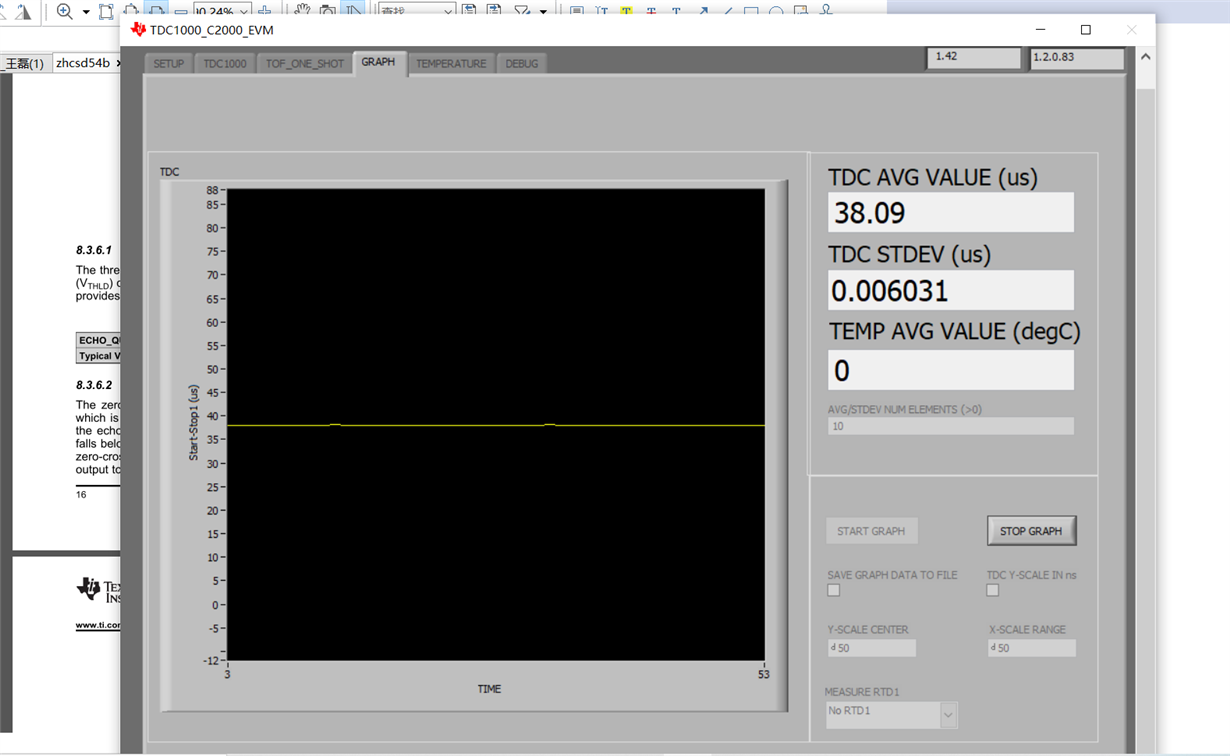
Task: Open the zoom tool dropdown arrow
Action: point(86,12)
